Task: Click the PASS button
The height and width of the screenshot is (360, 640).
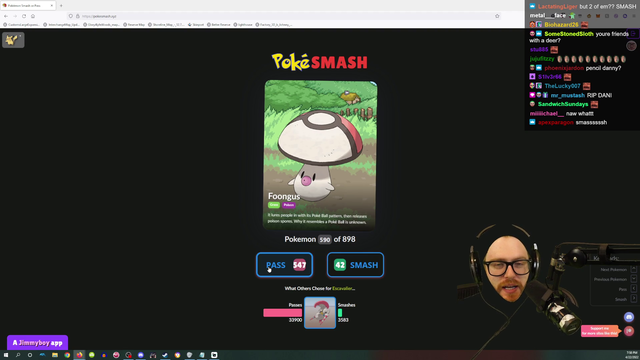Action: tap(284, 264)
